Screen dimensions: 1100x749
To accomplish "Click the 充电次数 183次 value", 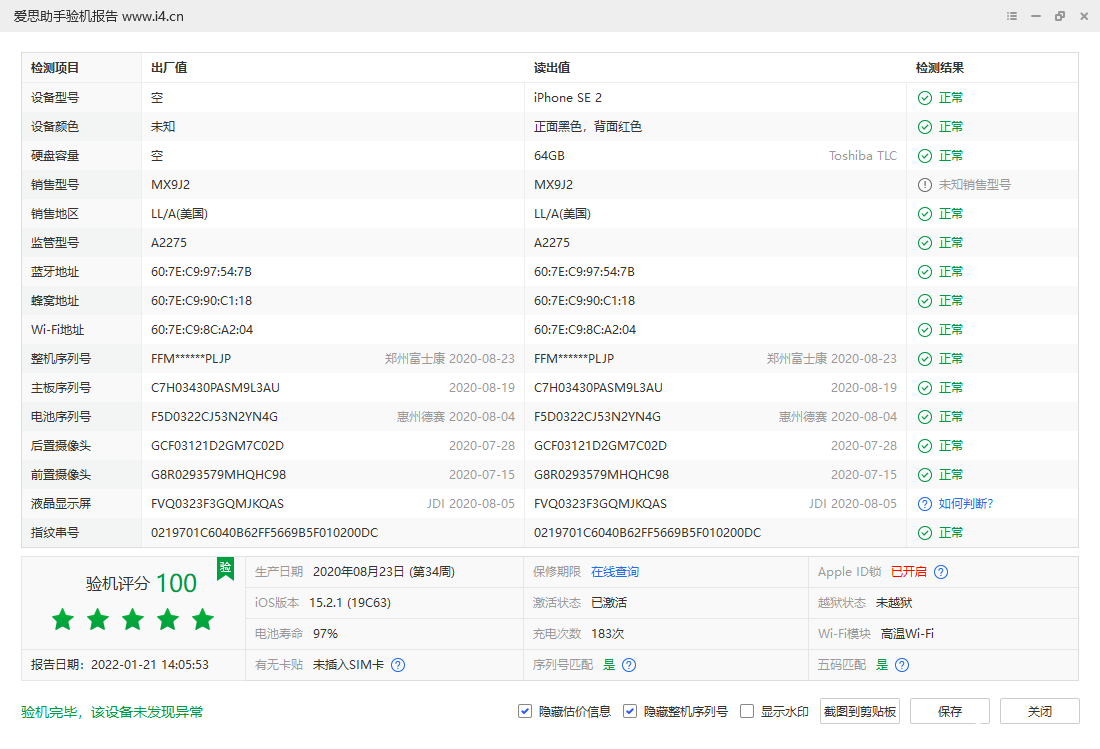I will click(x=608, y=634).
